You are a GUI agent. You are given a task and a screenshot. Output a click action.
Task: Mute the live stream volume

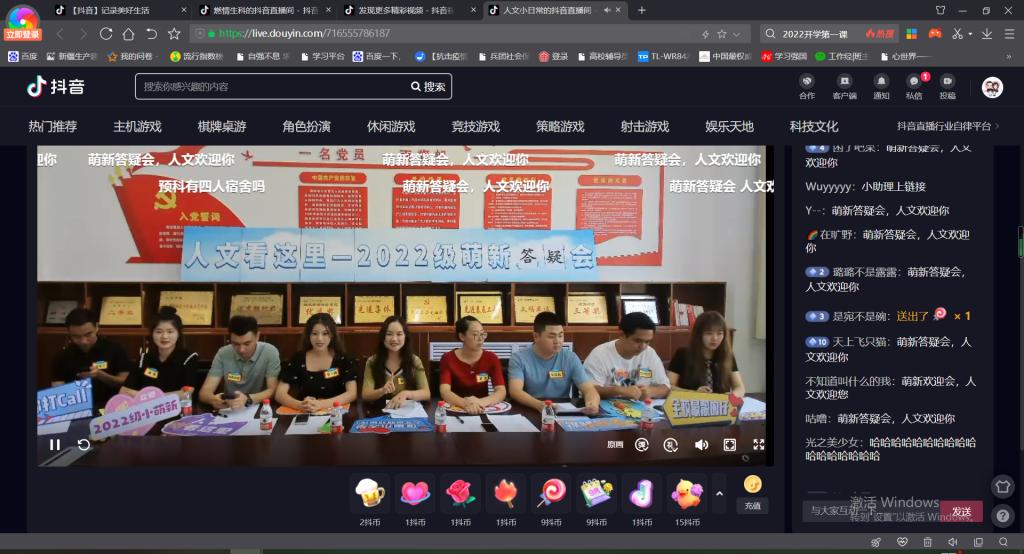point(701,445)
